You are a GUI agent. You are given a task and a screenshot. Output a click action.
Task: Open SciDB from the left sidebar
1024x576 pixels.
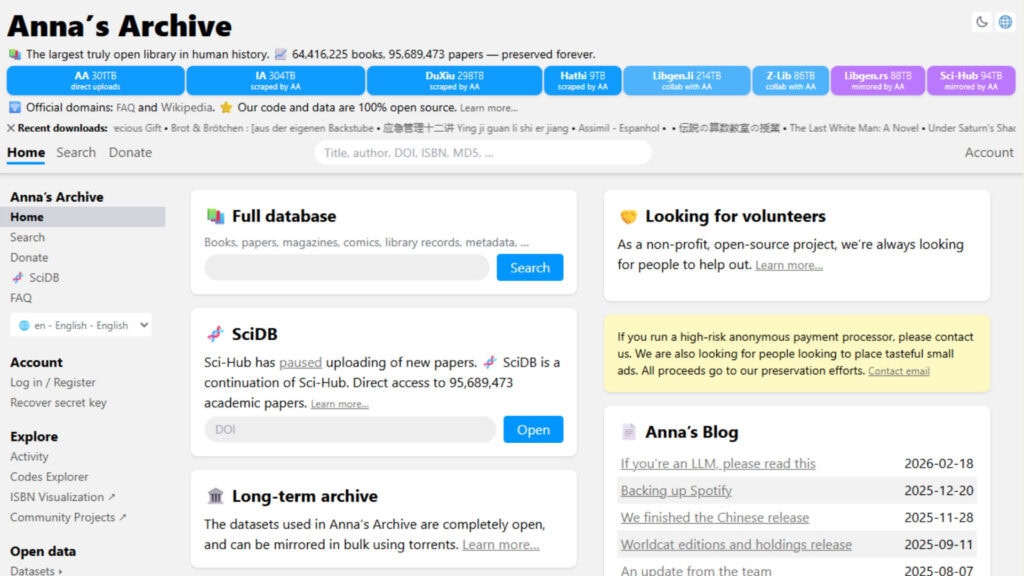coord(44,278)
